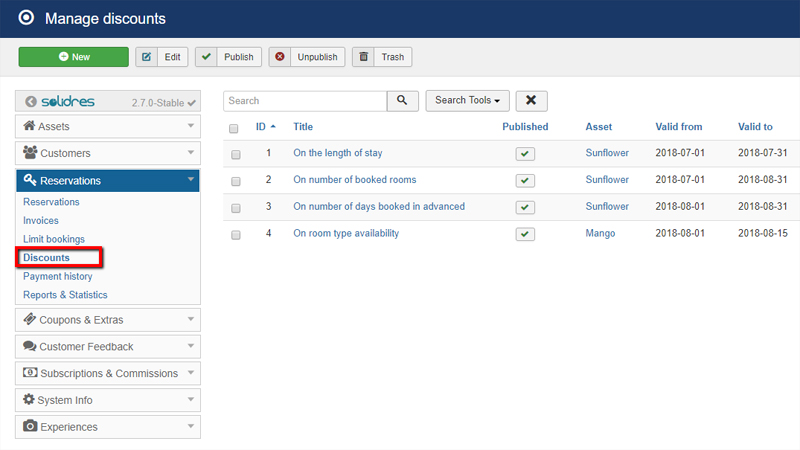
Task: Clear search with the X button
Action: (531, 101)
